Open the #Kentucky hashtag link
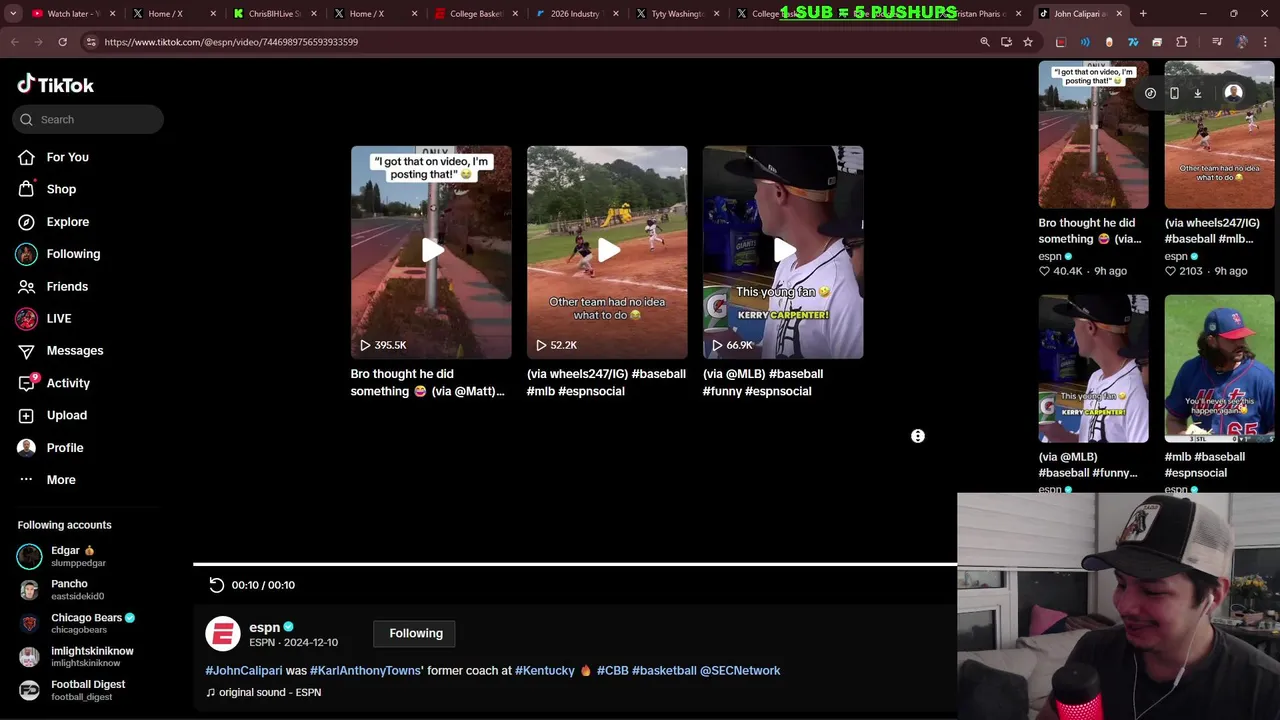This screenshot has height=720, width=1280. click(x=545, y=670)
